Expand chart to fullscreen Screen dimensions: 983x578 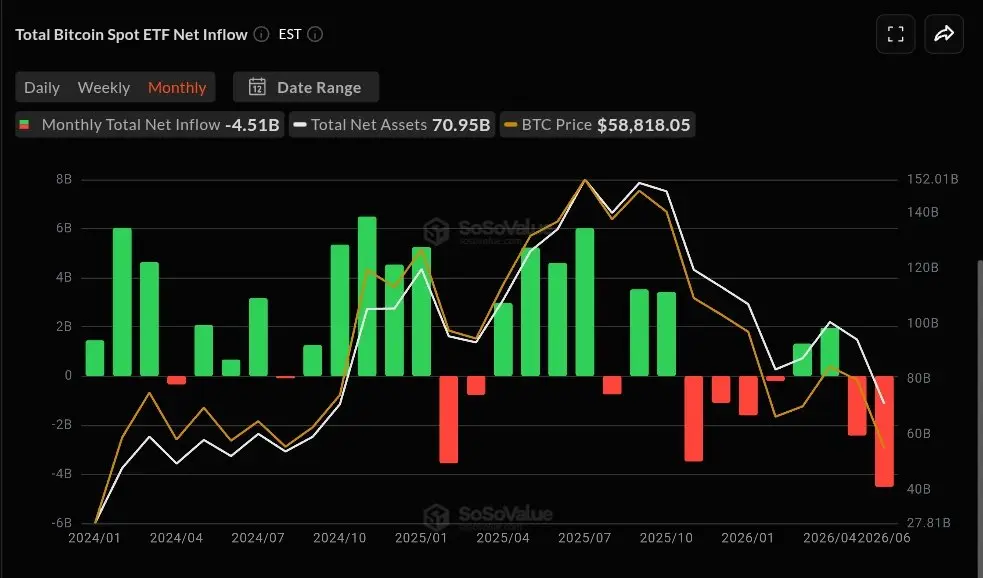[x=896, y=34]
